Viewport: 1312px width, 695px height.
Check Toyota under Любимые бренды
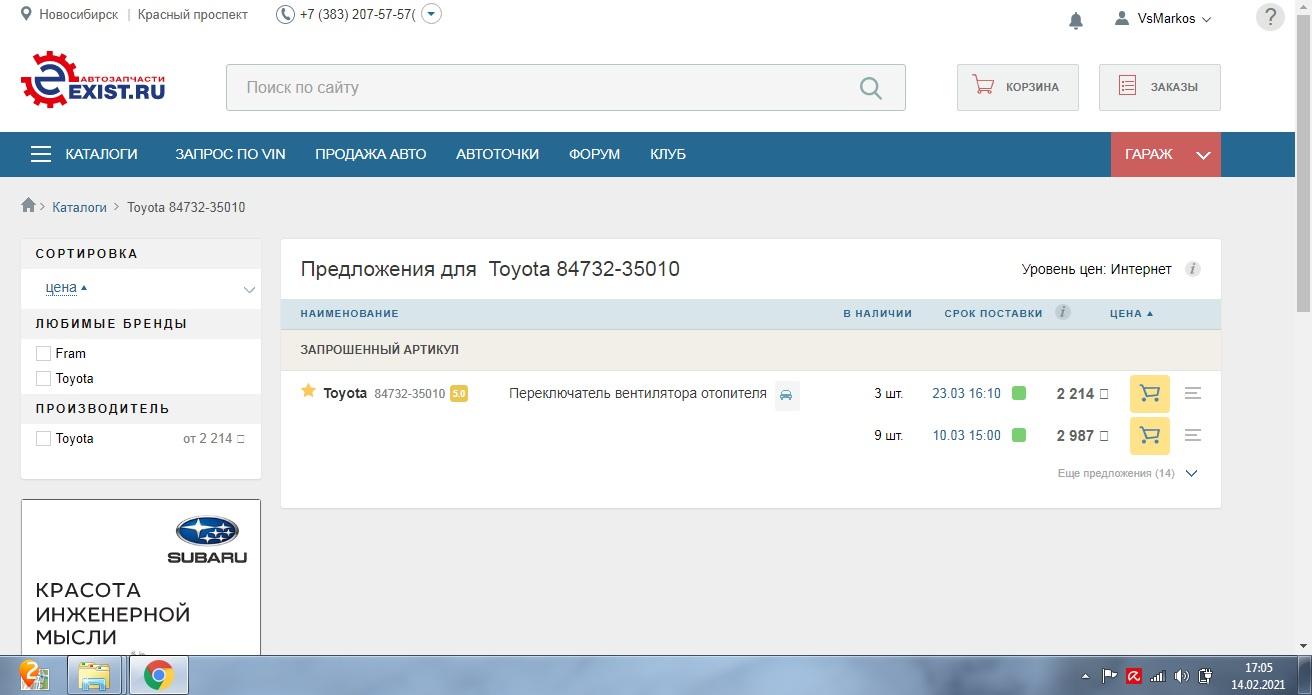click(x=43, y=378)
